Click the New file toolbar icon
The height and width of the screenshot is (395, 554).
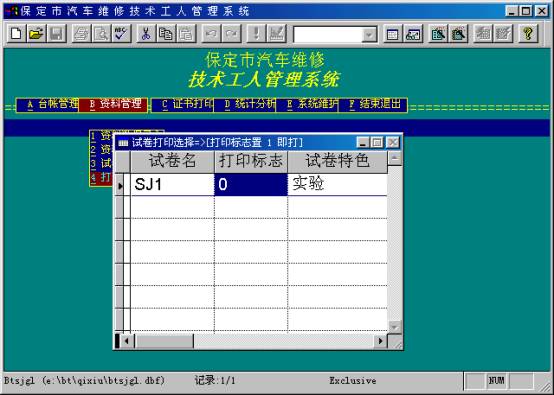(16, 34)
